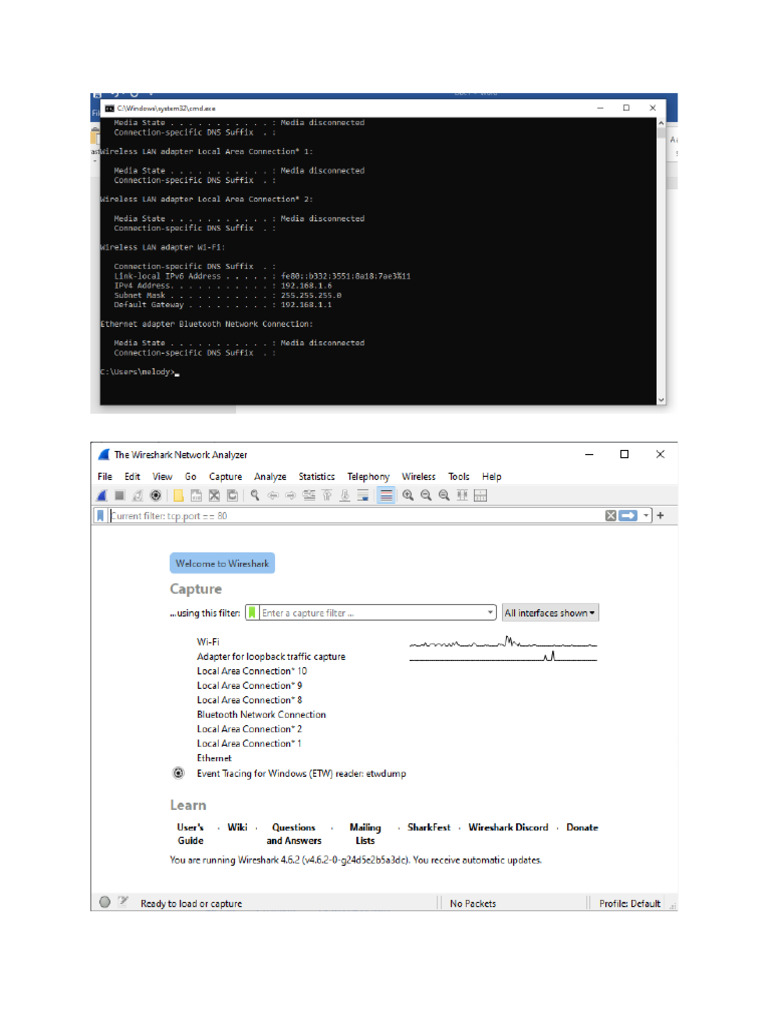Select Local Area Connection* 8 interface

click(249, 700)
